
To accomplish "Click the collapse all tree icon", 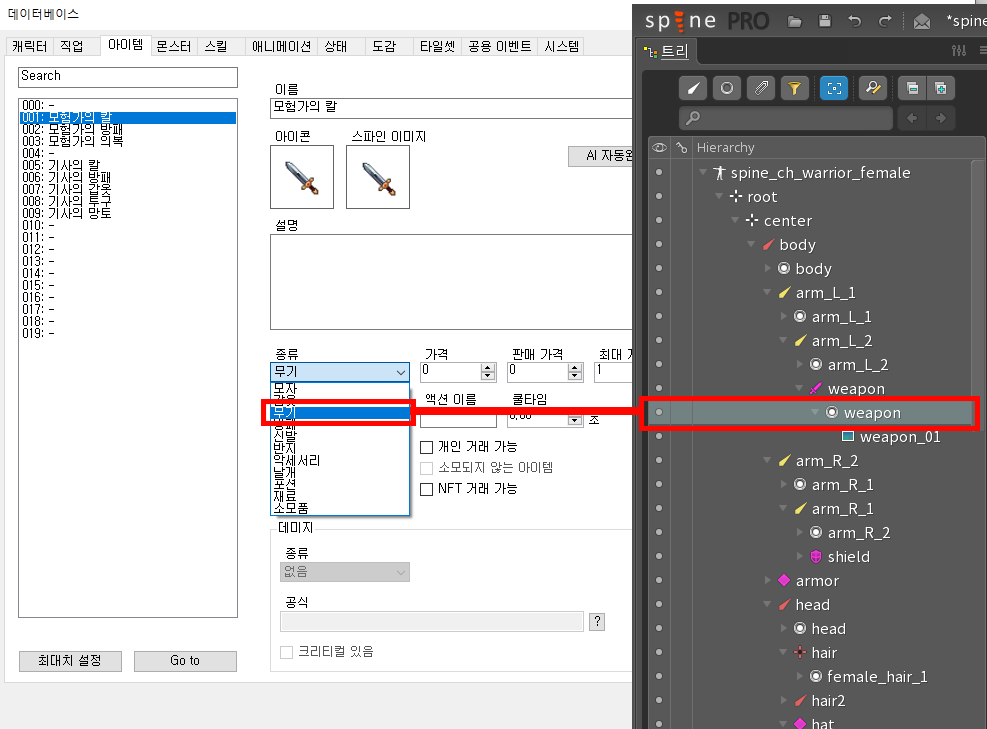I will 912,88.
